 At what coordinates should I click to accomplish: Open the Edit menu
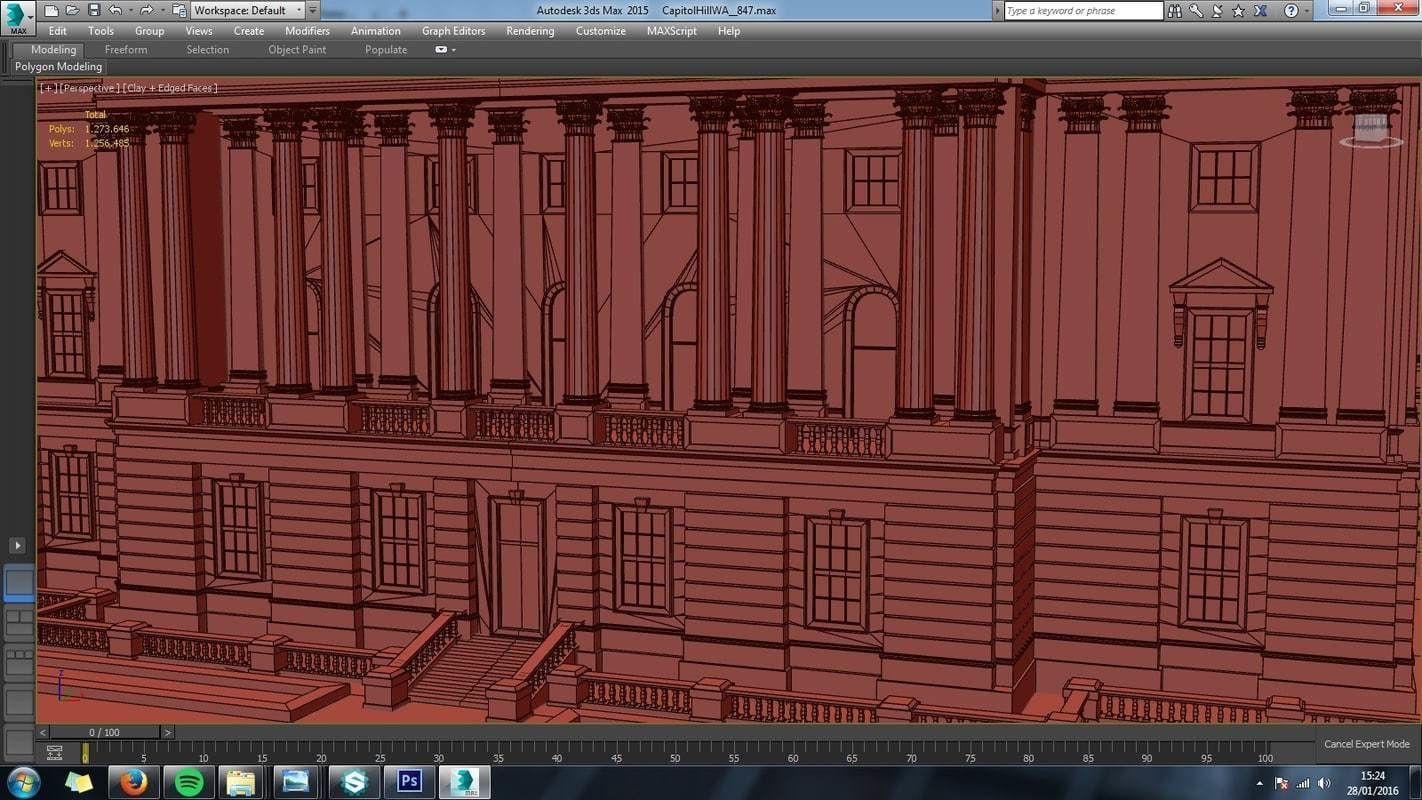(x=58, y=31)
